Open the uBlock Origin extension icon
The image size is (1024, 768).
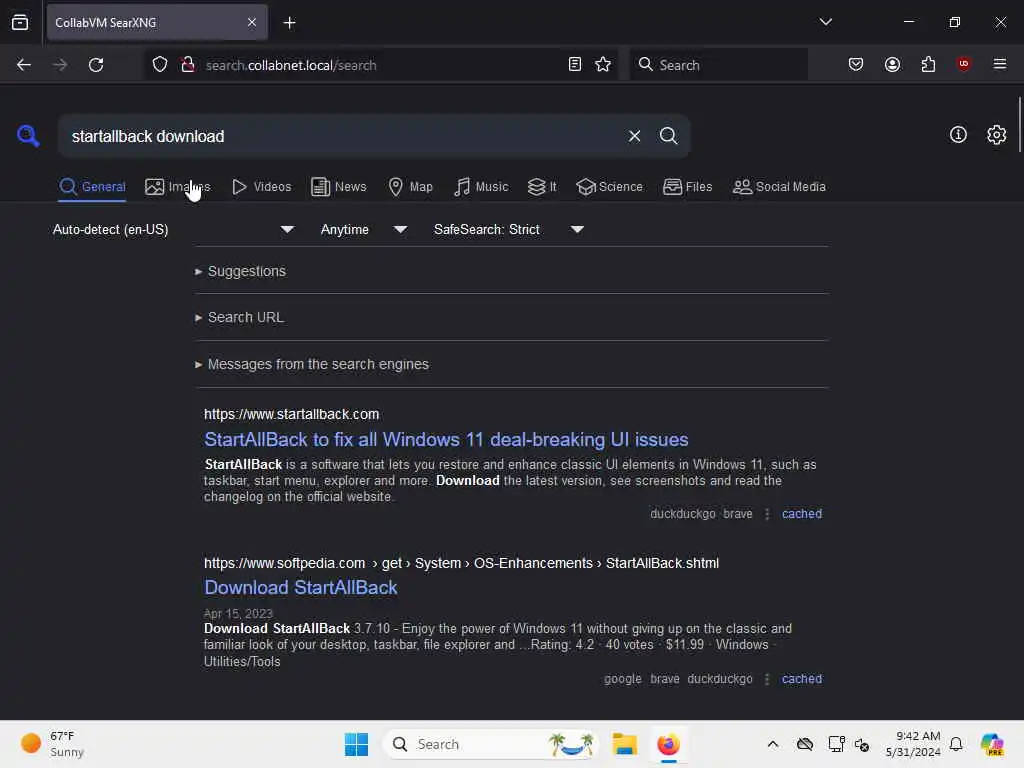(x=963, y=63)
